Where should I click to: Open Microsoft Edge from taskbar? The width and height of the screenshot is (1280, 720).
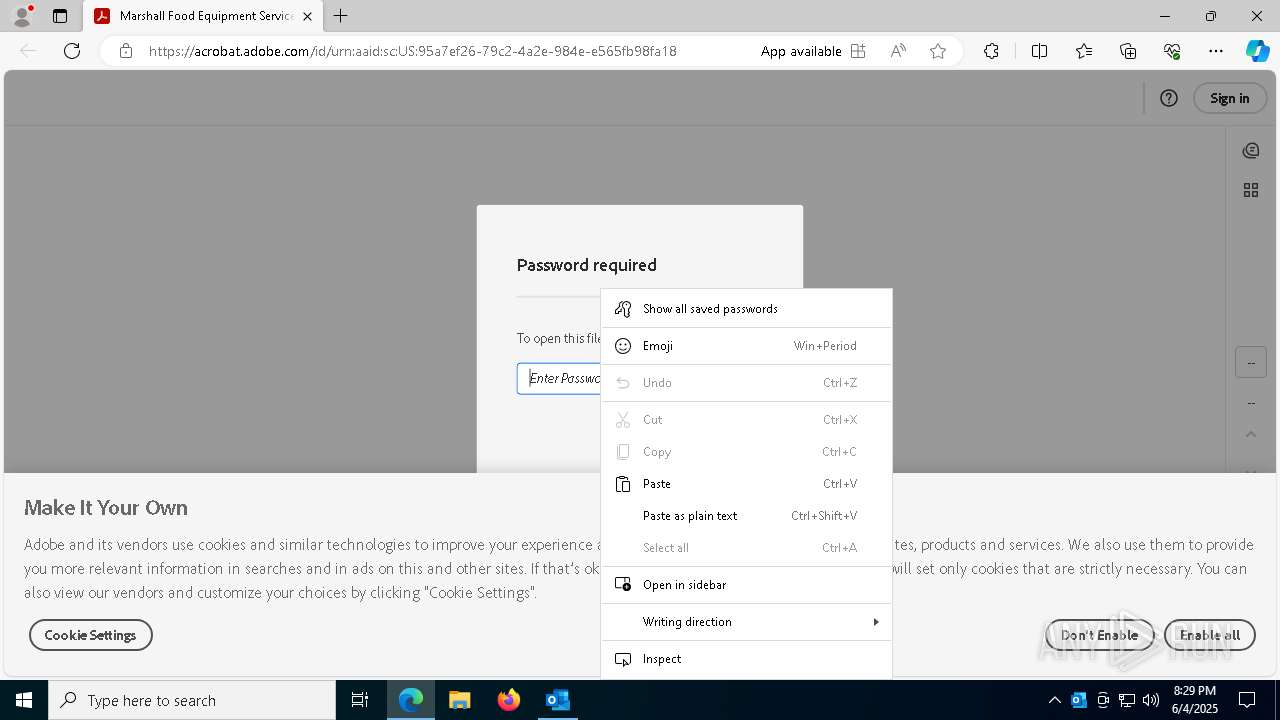point(411,700)
